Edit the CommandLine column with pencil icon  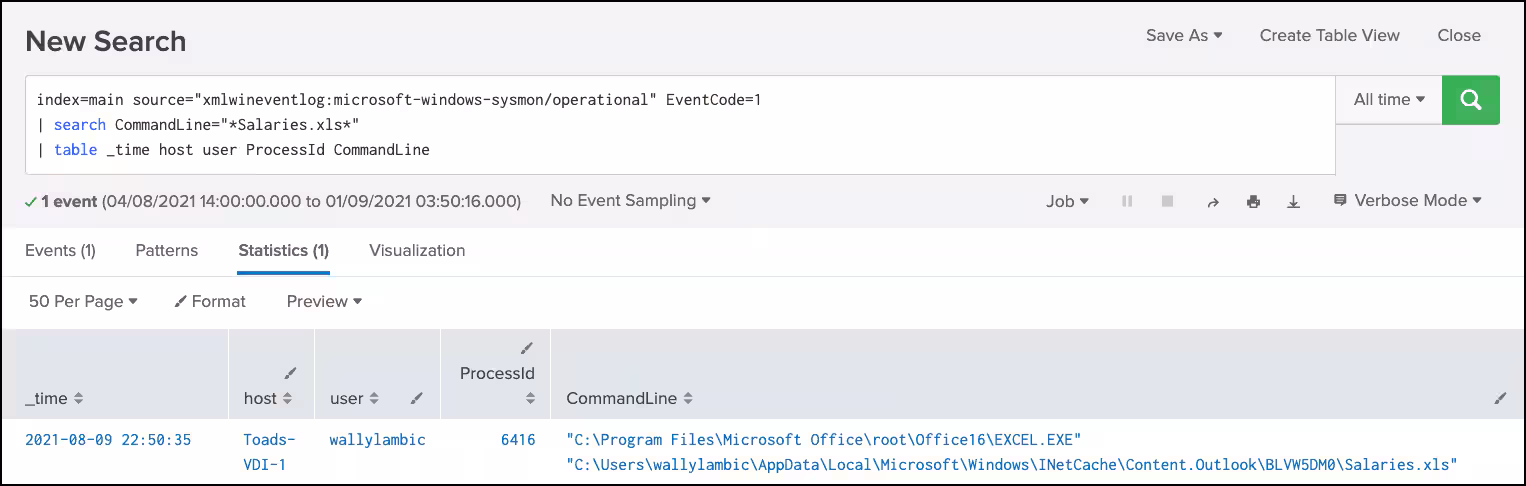1500,398
